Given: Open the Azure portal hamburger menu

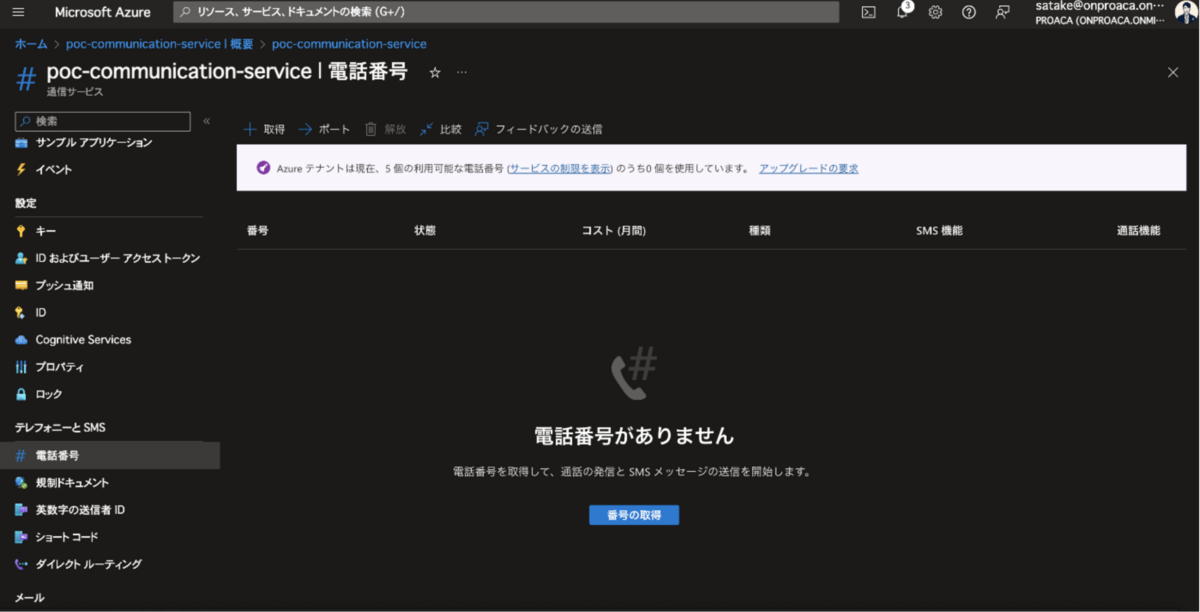Looking at the screenshot, I should click(x=20, y=12).
